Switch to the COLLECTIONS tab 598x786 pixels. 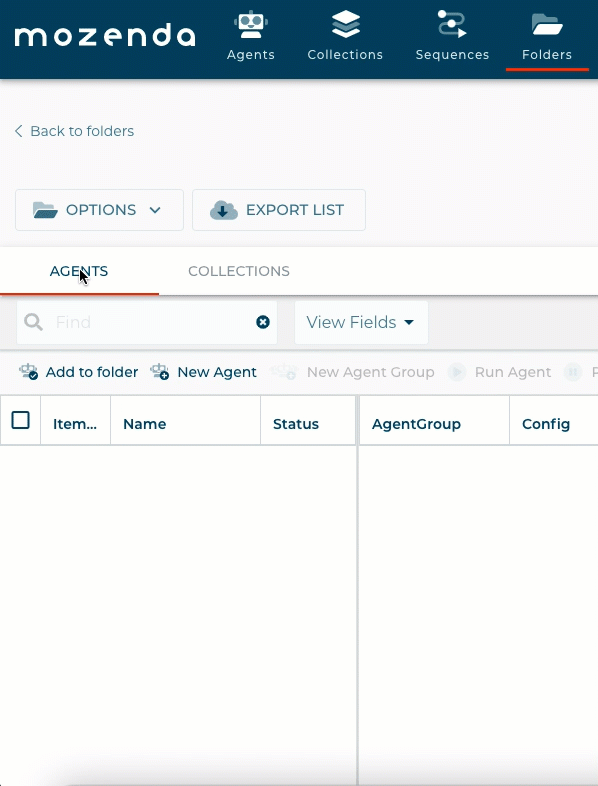tap(239, 271)
